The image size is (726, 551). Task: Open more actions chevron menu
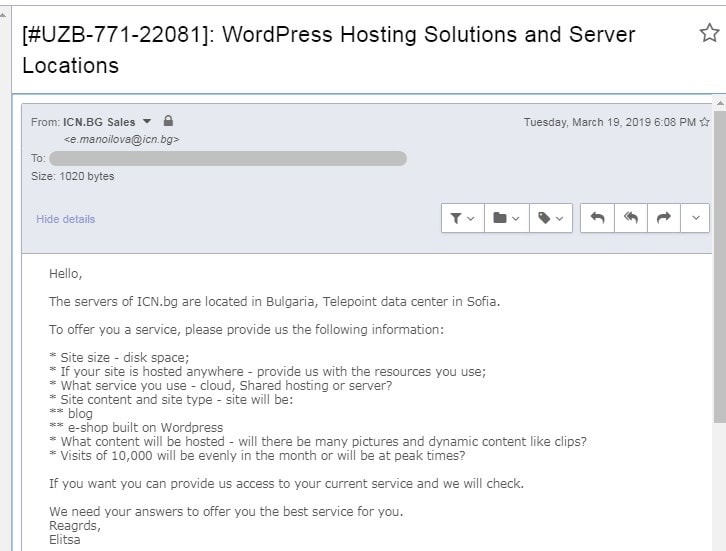pos(695,218)
